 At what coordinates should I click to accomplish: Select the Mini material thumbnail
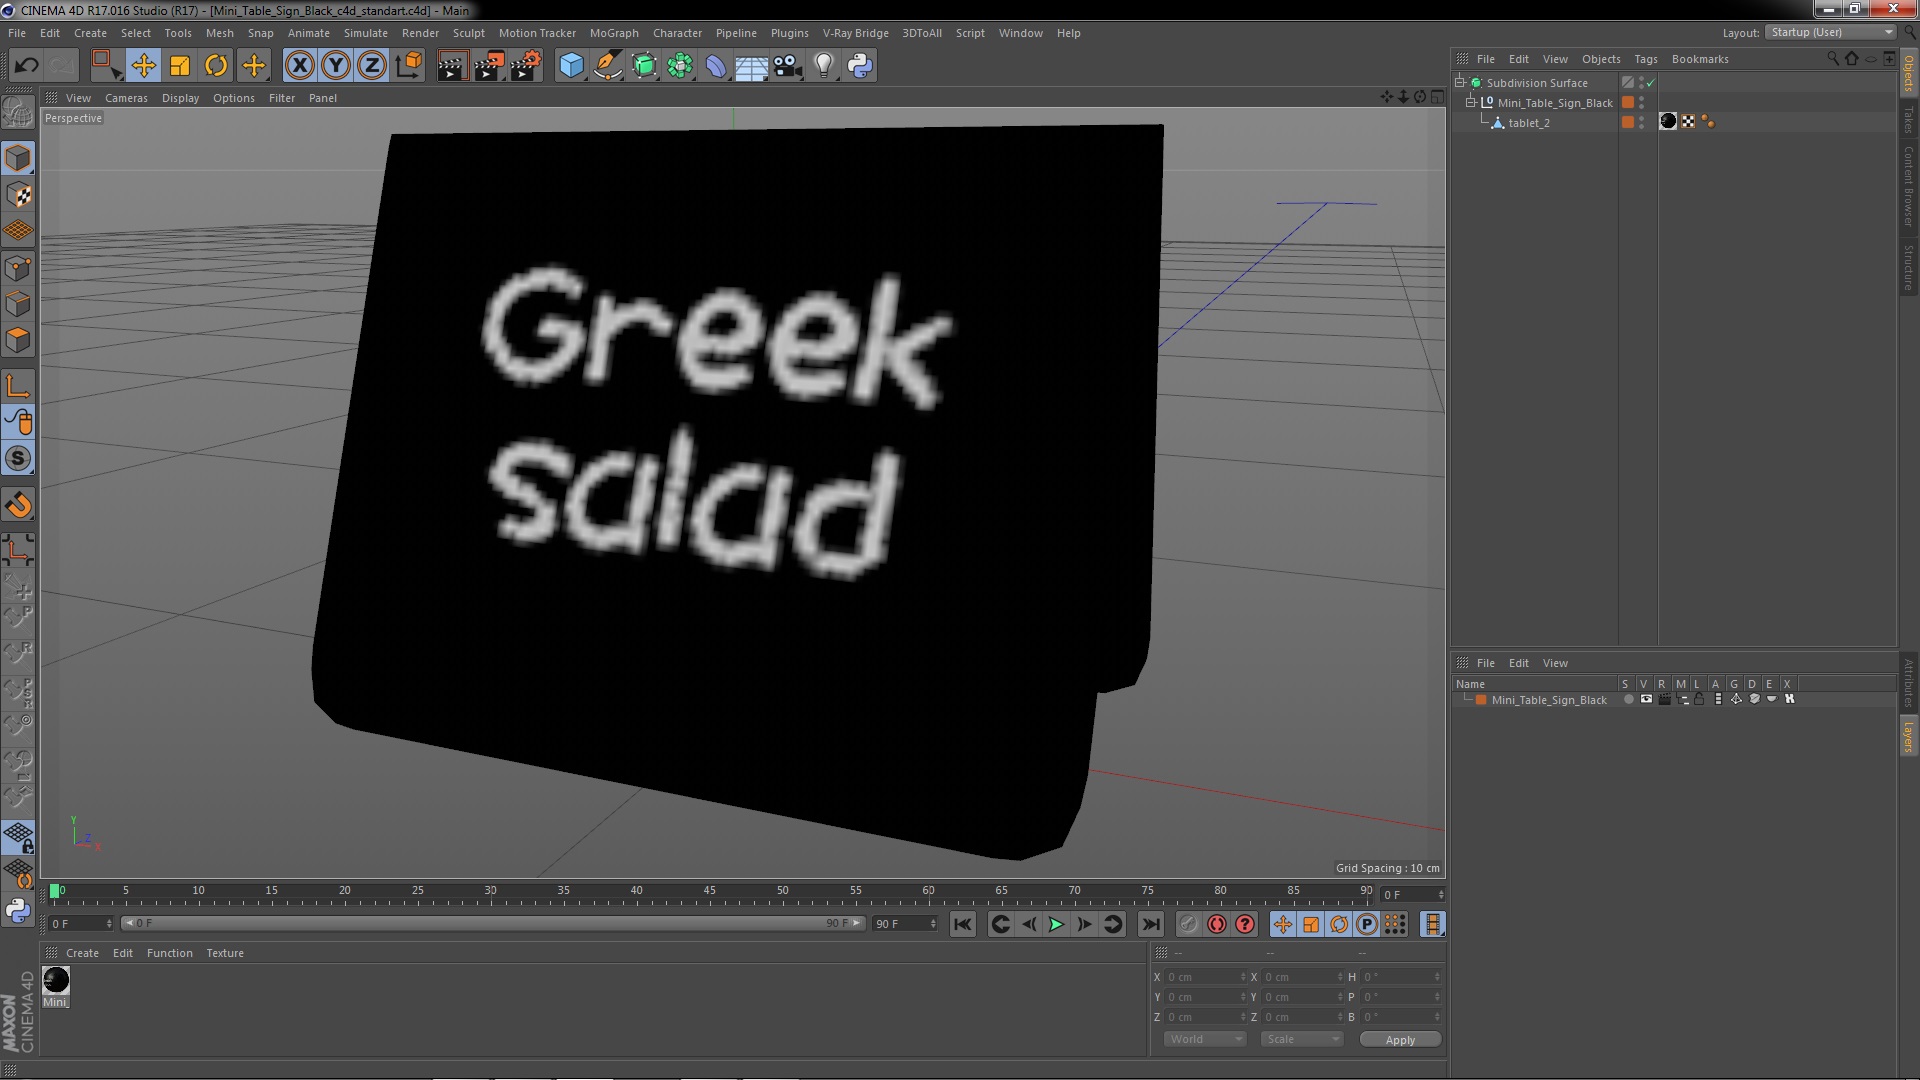[x=56, y=981]
